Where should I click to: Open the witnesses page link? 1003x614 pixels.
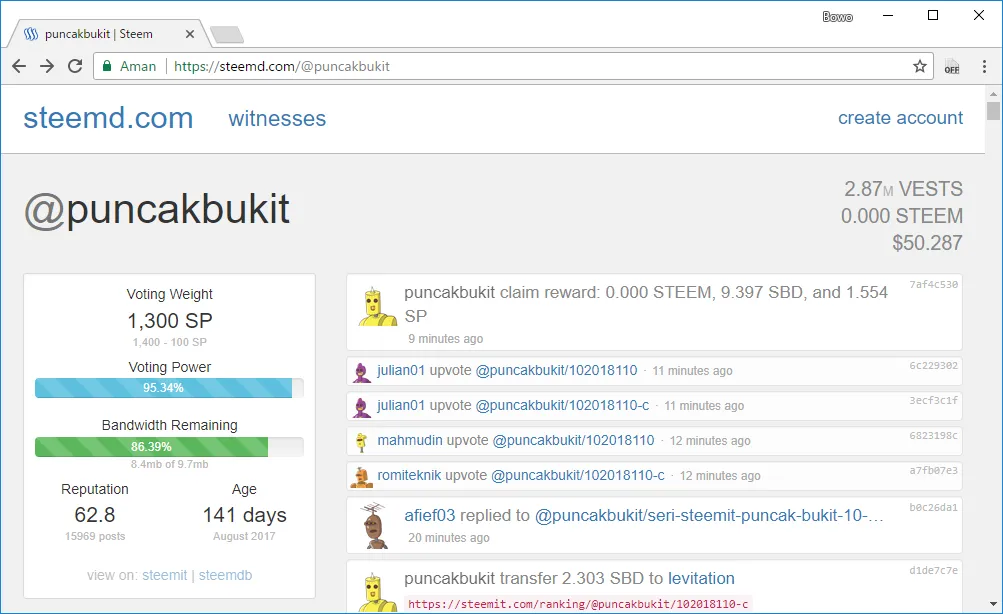point(277,118)
